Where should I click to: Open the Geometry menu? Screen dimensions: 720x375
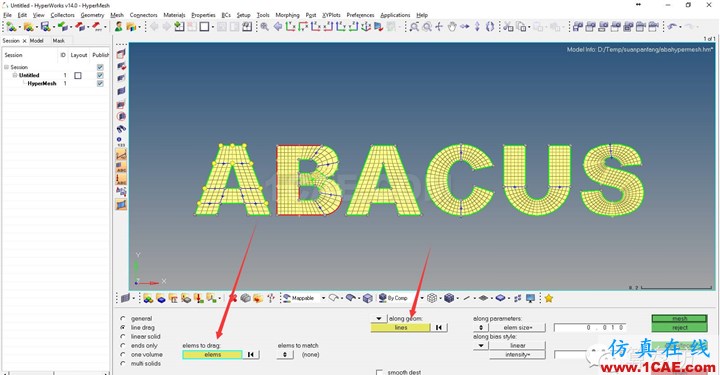click(x=92, y=15)
